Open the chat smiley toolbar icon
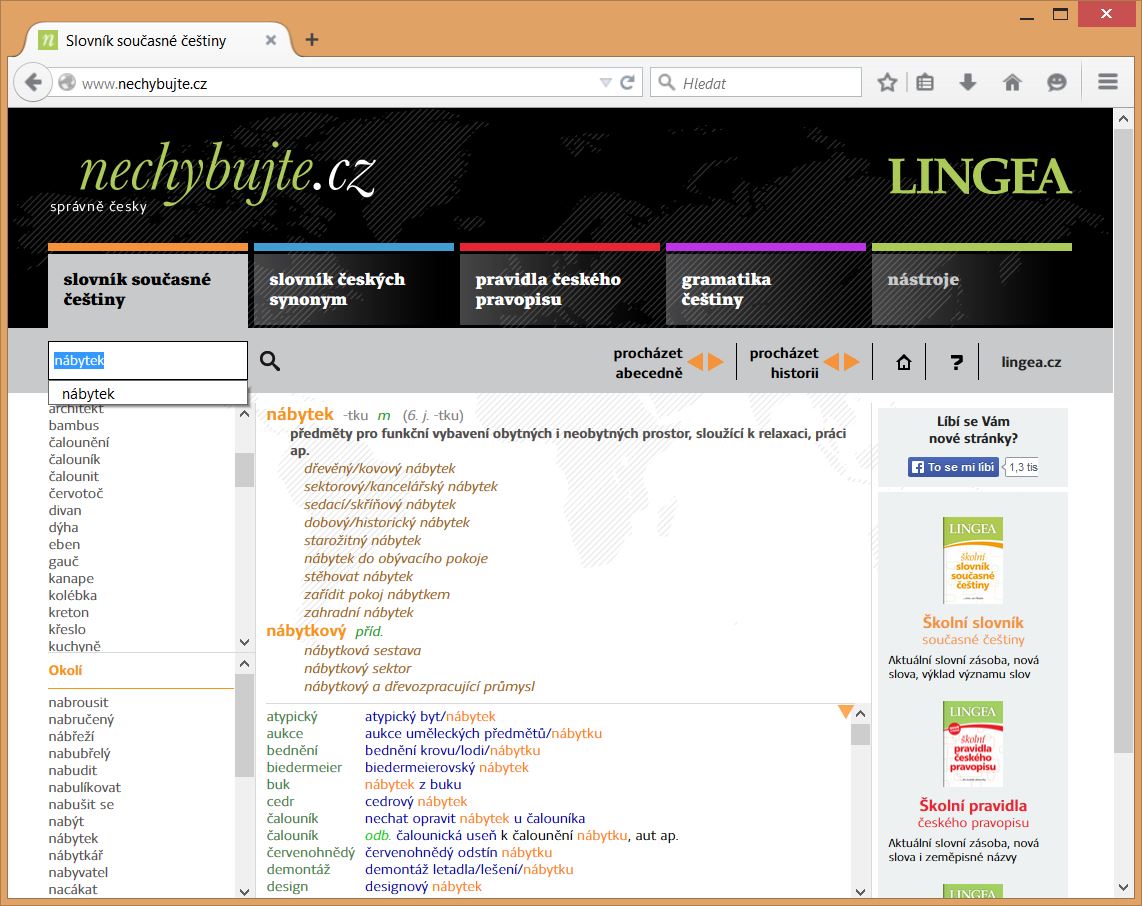 pos(1057,82)
